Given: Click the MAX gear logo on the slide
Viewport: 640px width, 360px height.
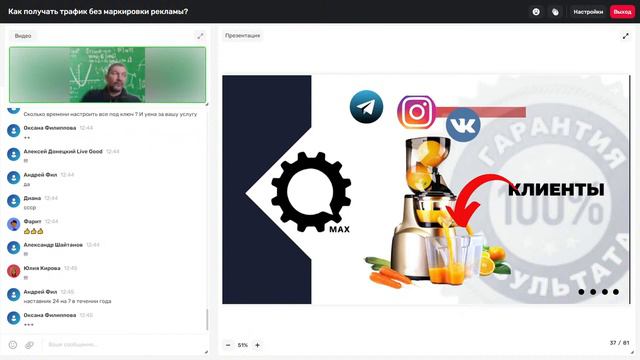Looking at the screenshot, I should point(311,192).
